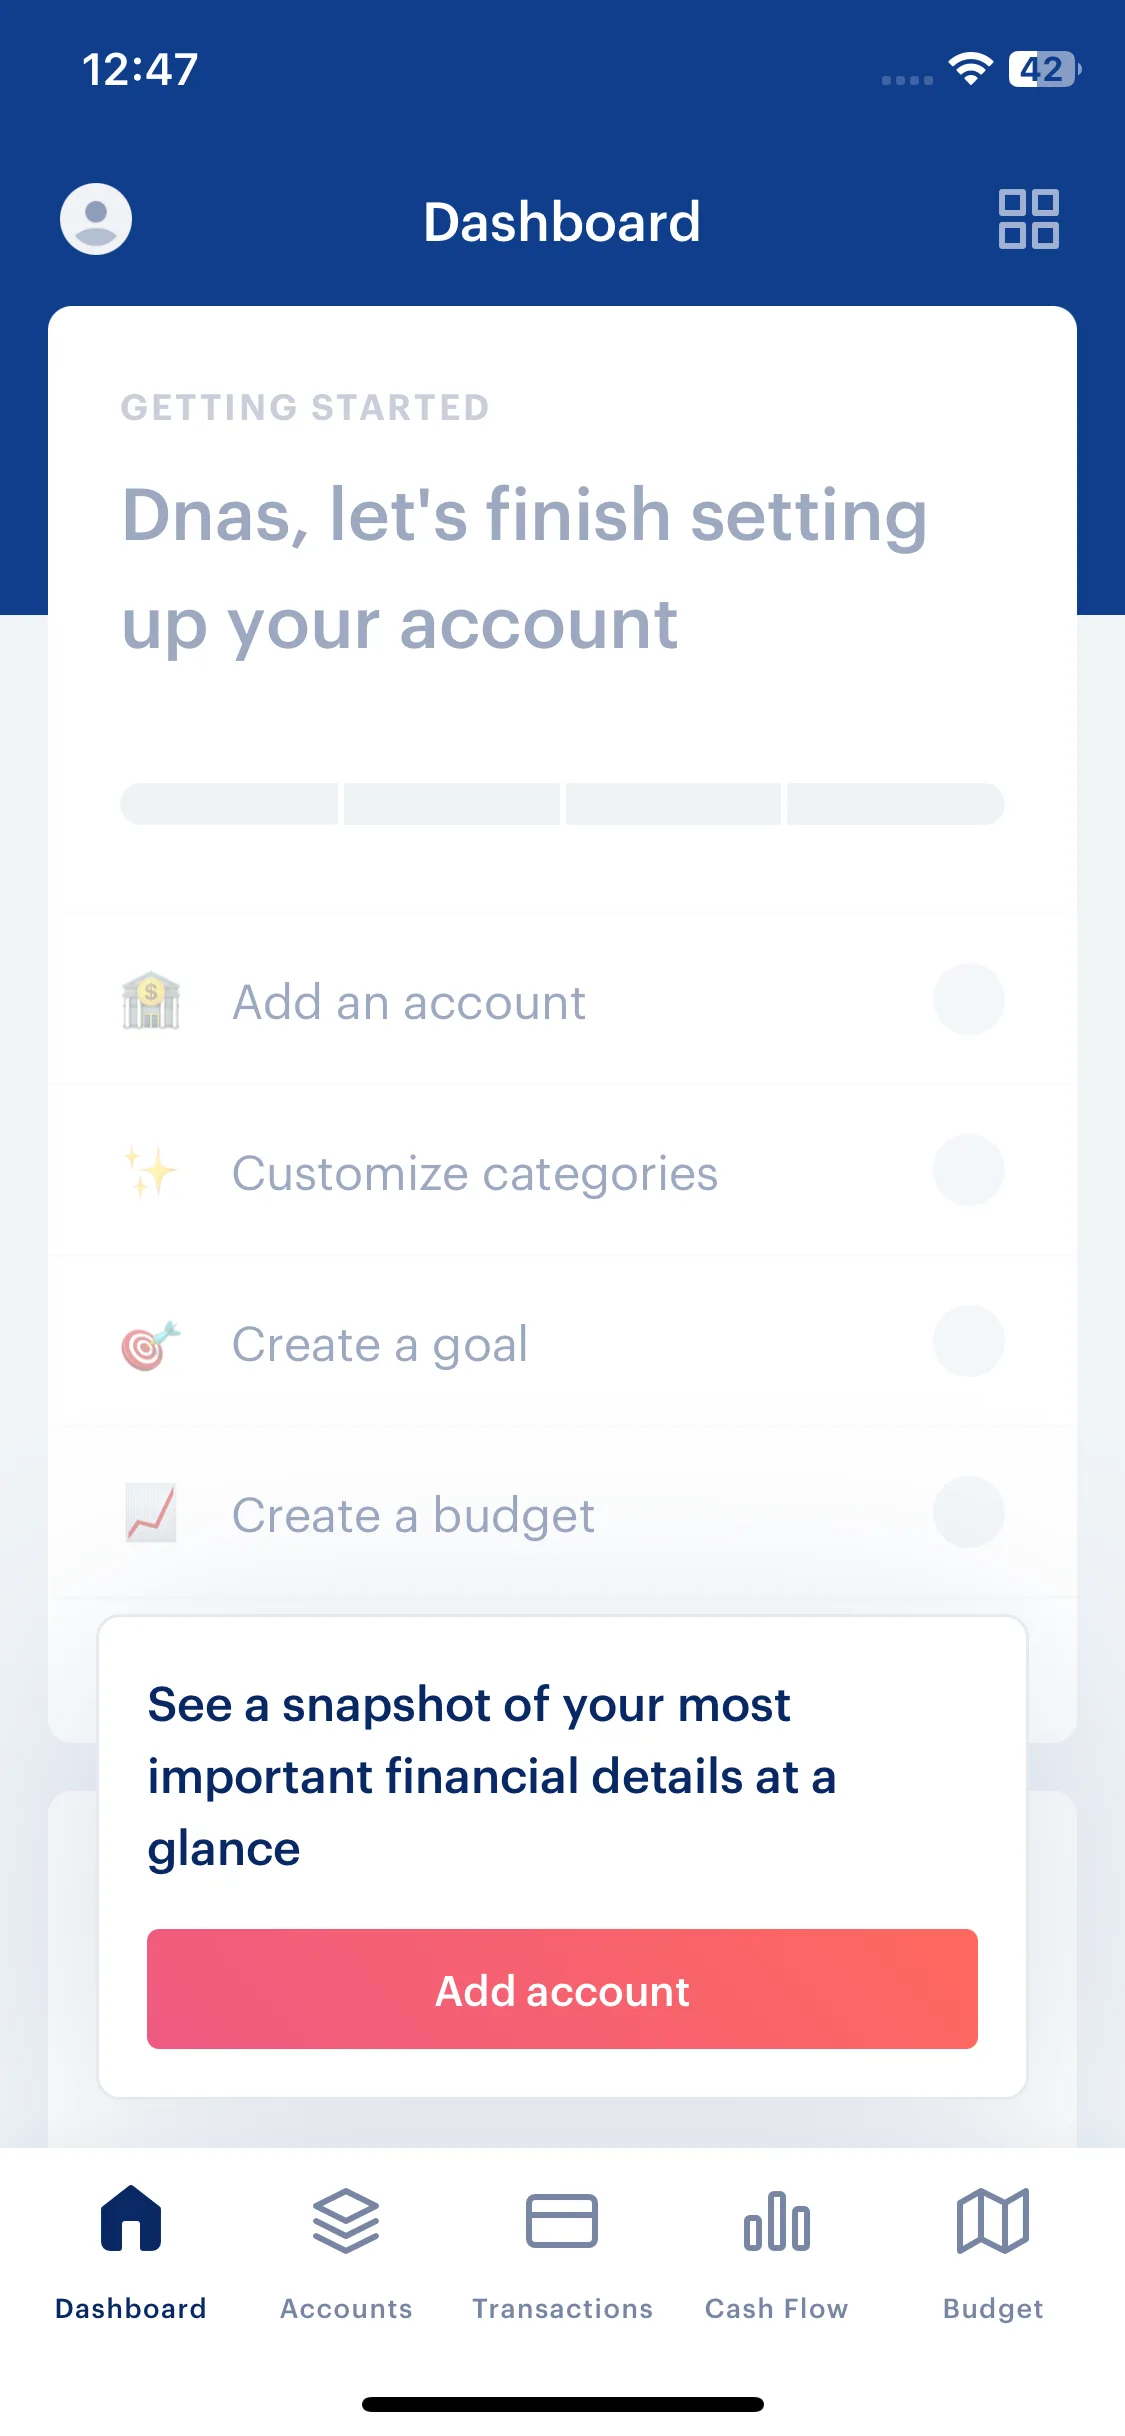Tap the sparkles icon beside Customize categories

tap(151, 1171)
